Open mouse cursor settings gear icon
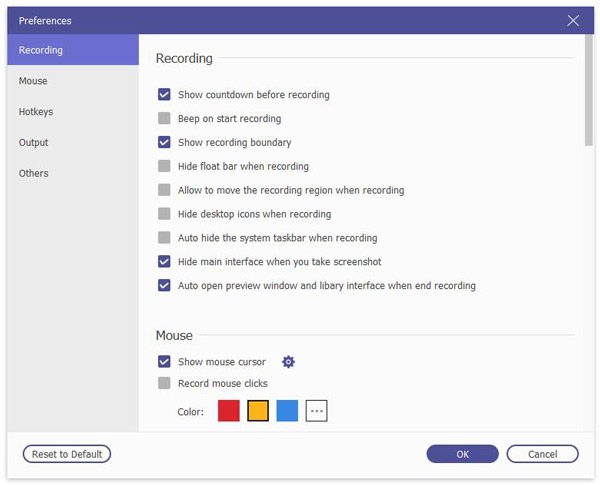The height and width of the screenshot is (485, 600). (289, 362)
